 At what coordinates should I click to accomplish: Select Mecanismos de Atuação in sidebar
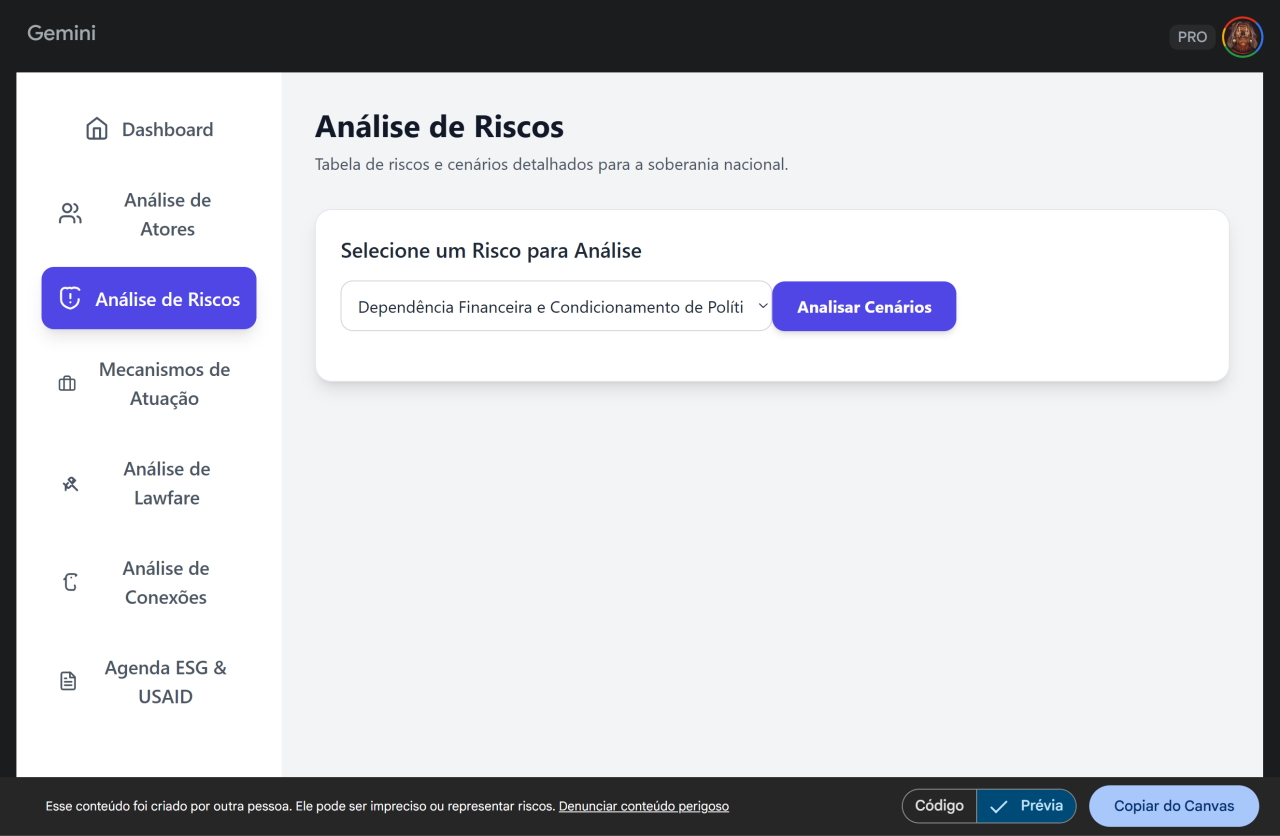click(x=164, y=384)
